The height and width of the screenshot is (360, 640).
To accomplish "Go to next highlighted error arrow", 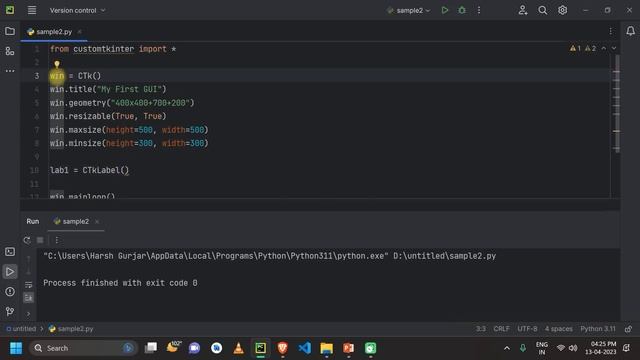I will (x=613, y=49).
